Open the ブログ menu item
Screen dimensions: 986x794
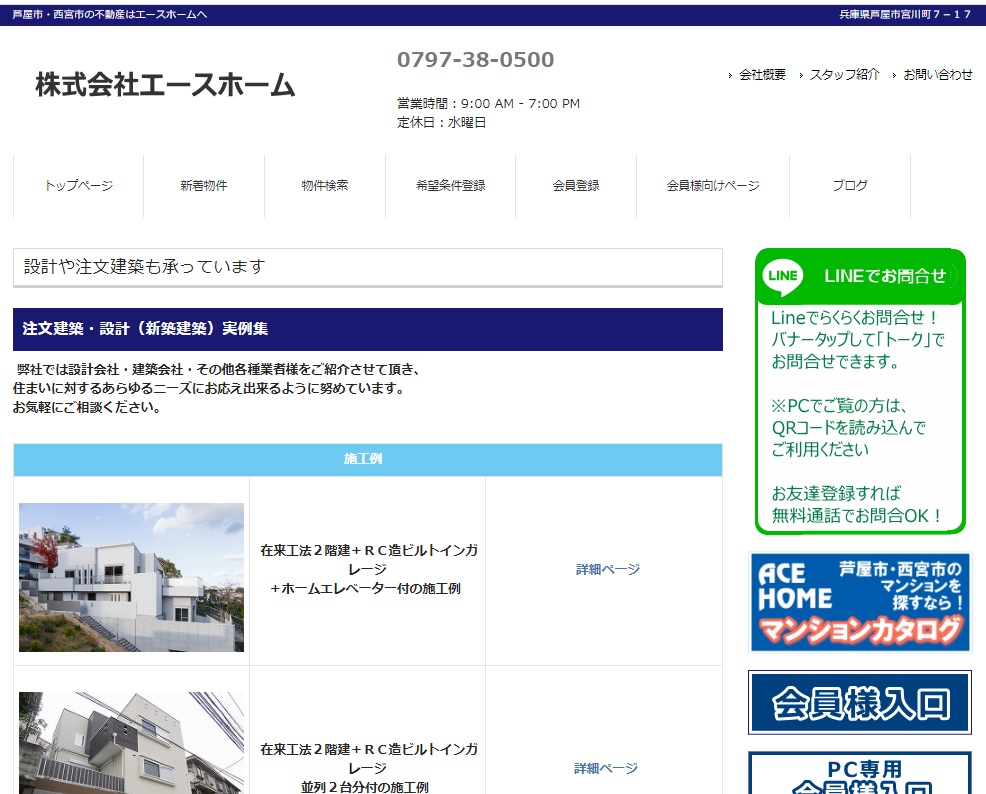click(x=850, y=185)
